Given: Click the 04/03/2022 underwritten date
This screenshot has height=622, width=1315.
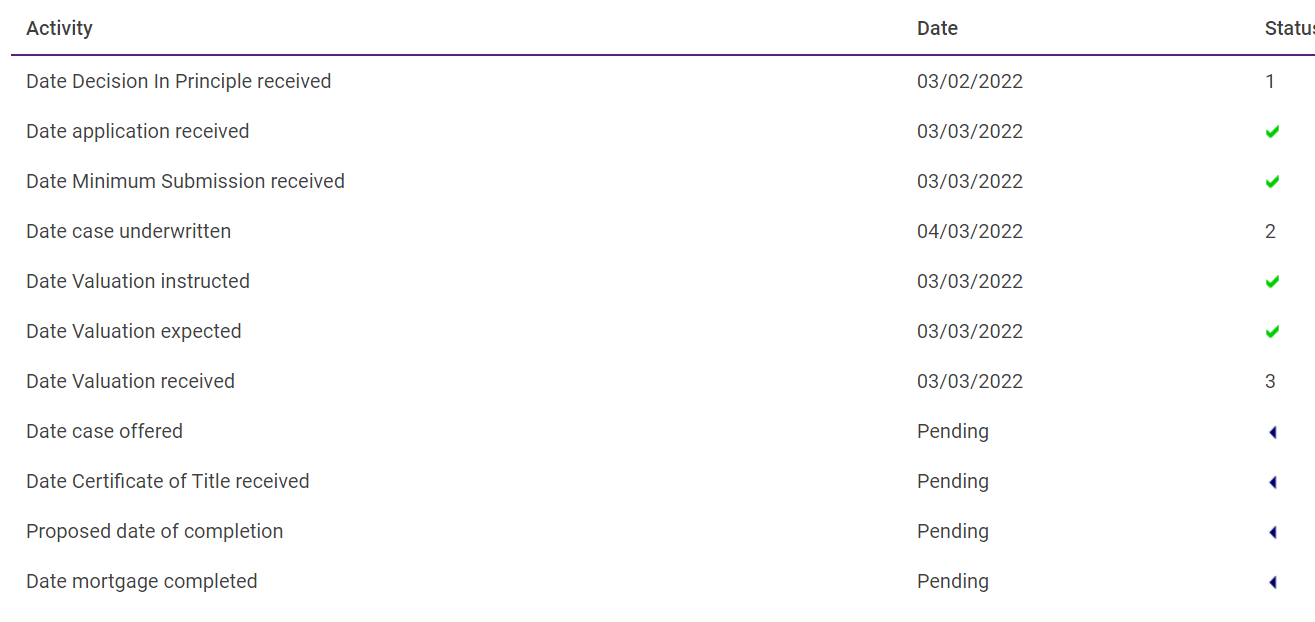Looking at the screenshot, I should 970,231.
